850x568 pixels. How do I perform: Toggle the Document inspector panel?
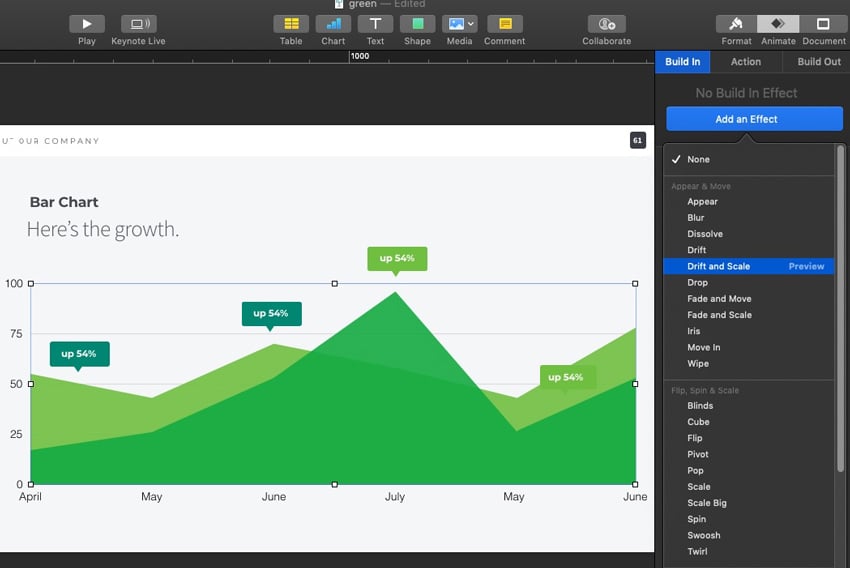coord(823,24)
